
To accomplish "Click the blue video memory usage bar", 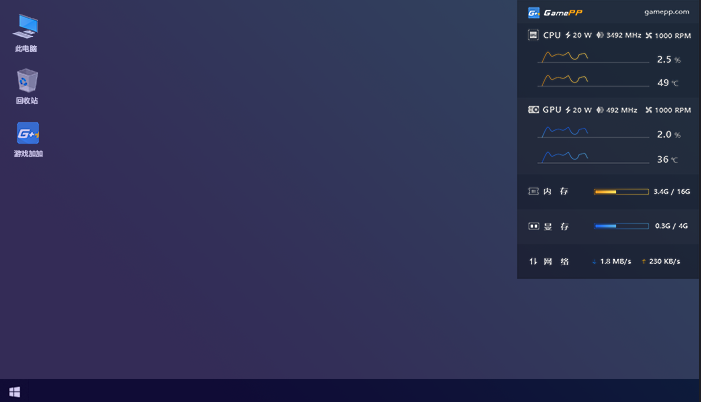I will tap(620, 226).
